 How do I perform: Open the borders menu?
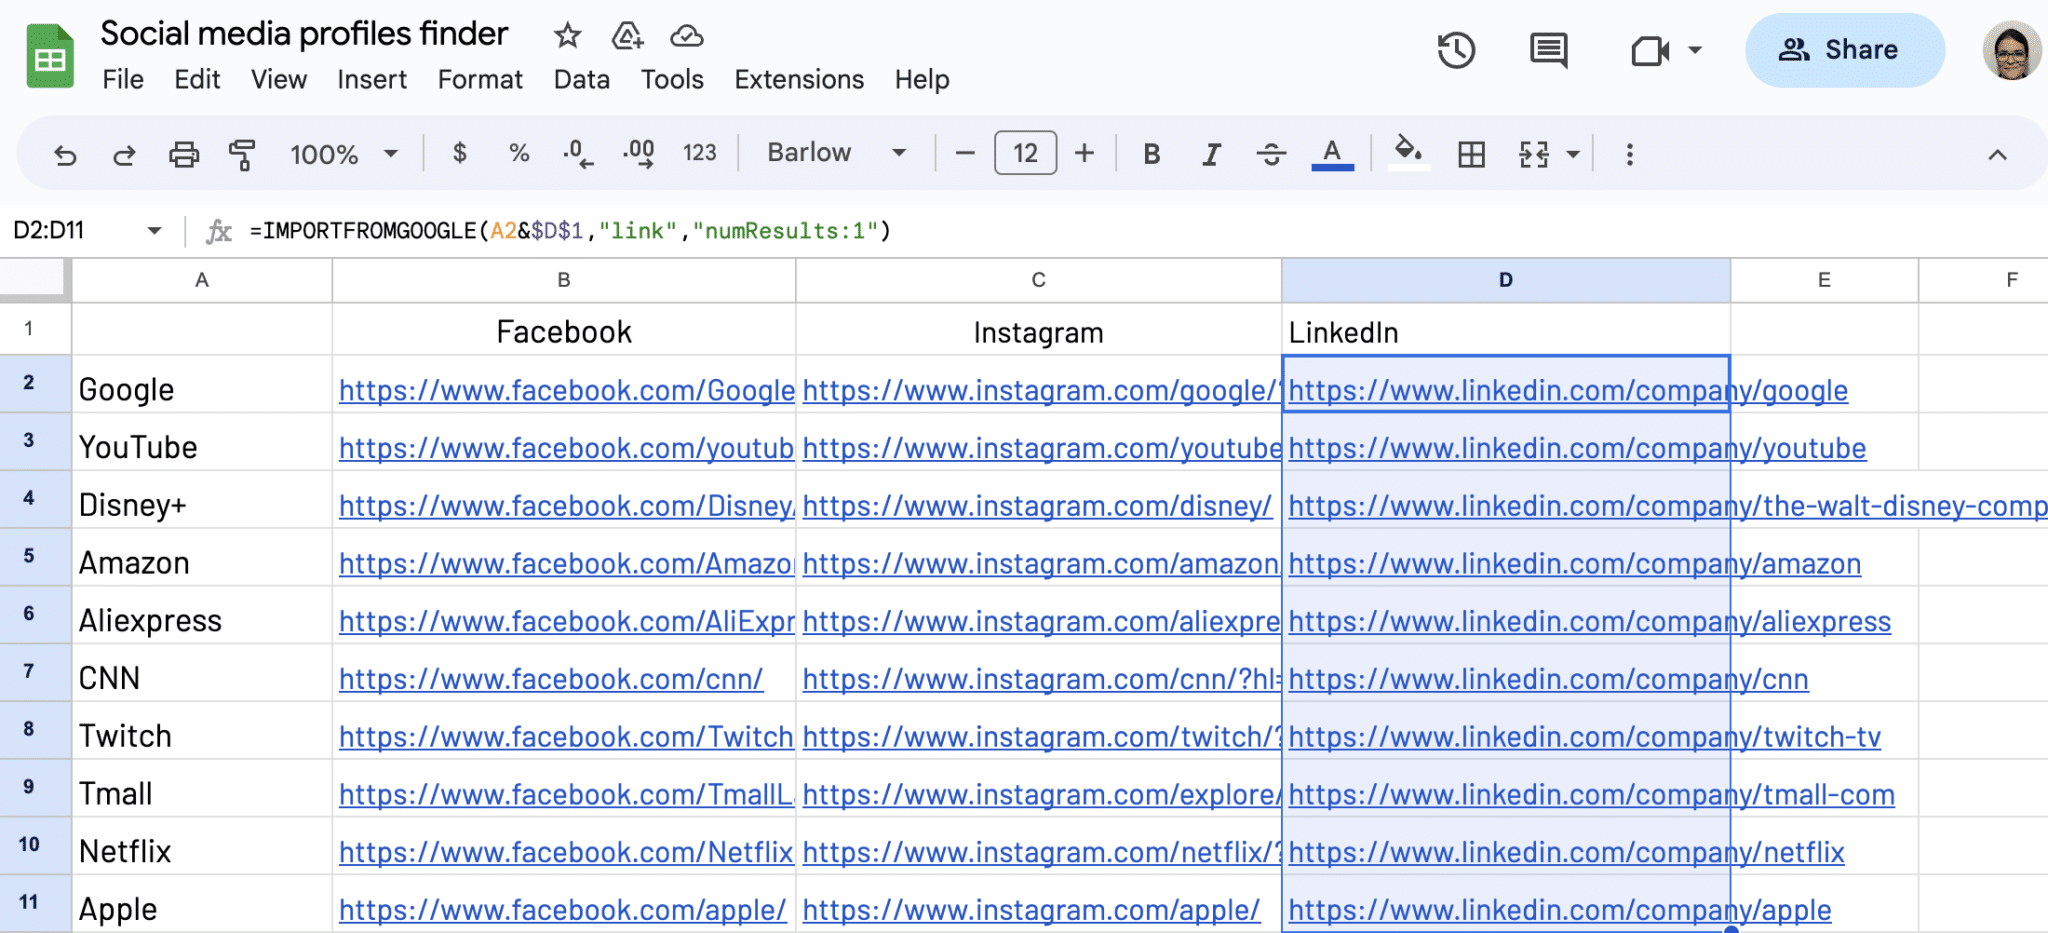[x=1470, y=153]
